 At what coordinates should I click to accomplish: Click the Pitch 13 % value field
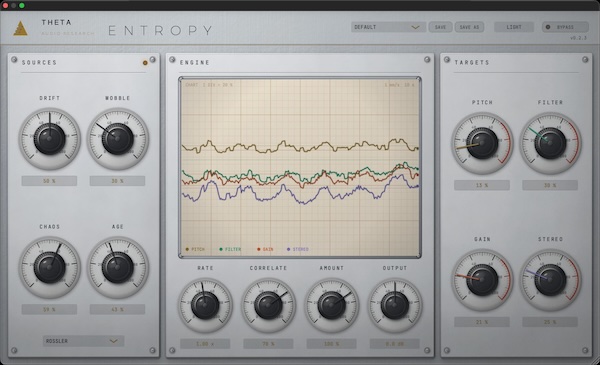click(x=482, y=186)
